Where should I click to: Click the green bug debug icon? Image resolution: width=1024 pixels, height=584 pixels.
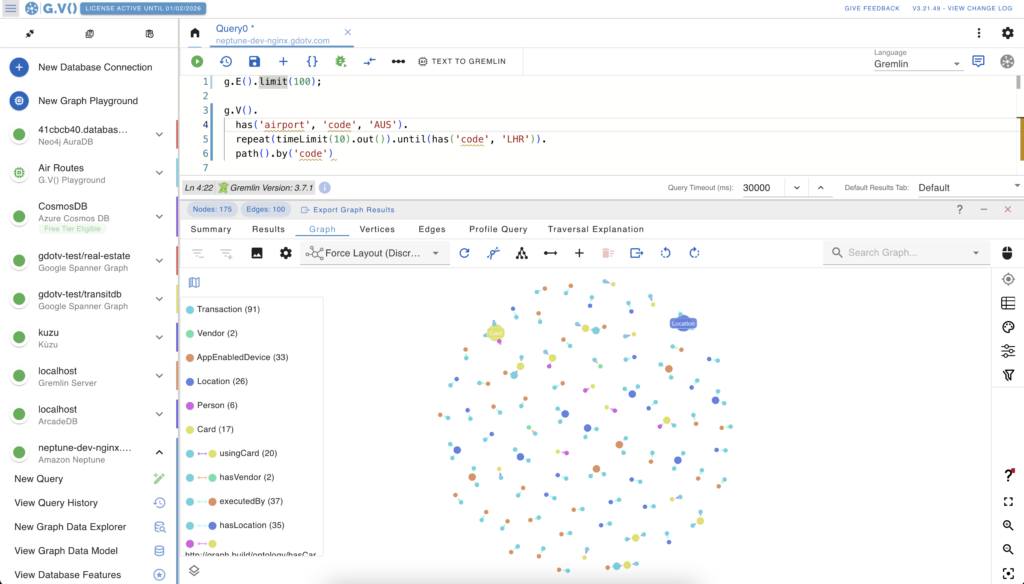coord(340,61)
